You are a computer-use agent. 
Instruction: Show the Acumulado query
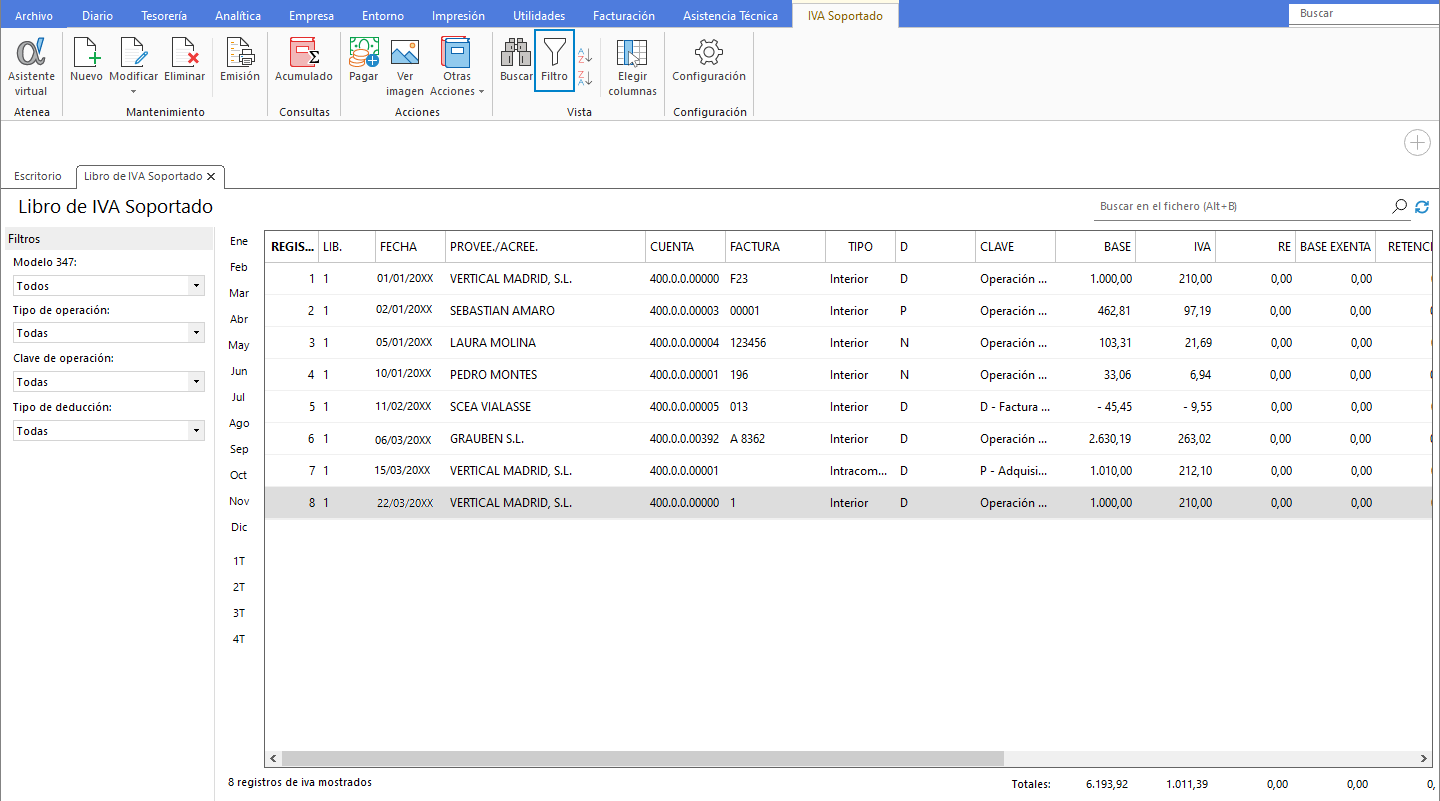point(303,60)
